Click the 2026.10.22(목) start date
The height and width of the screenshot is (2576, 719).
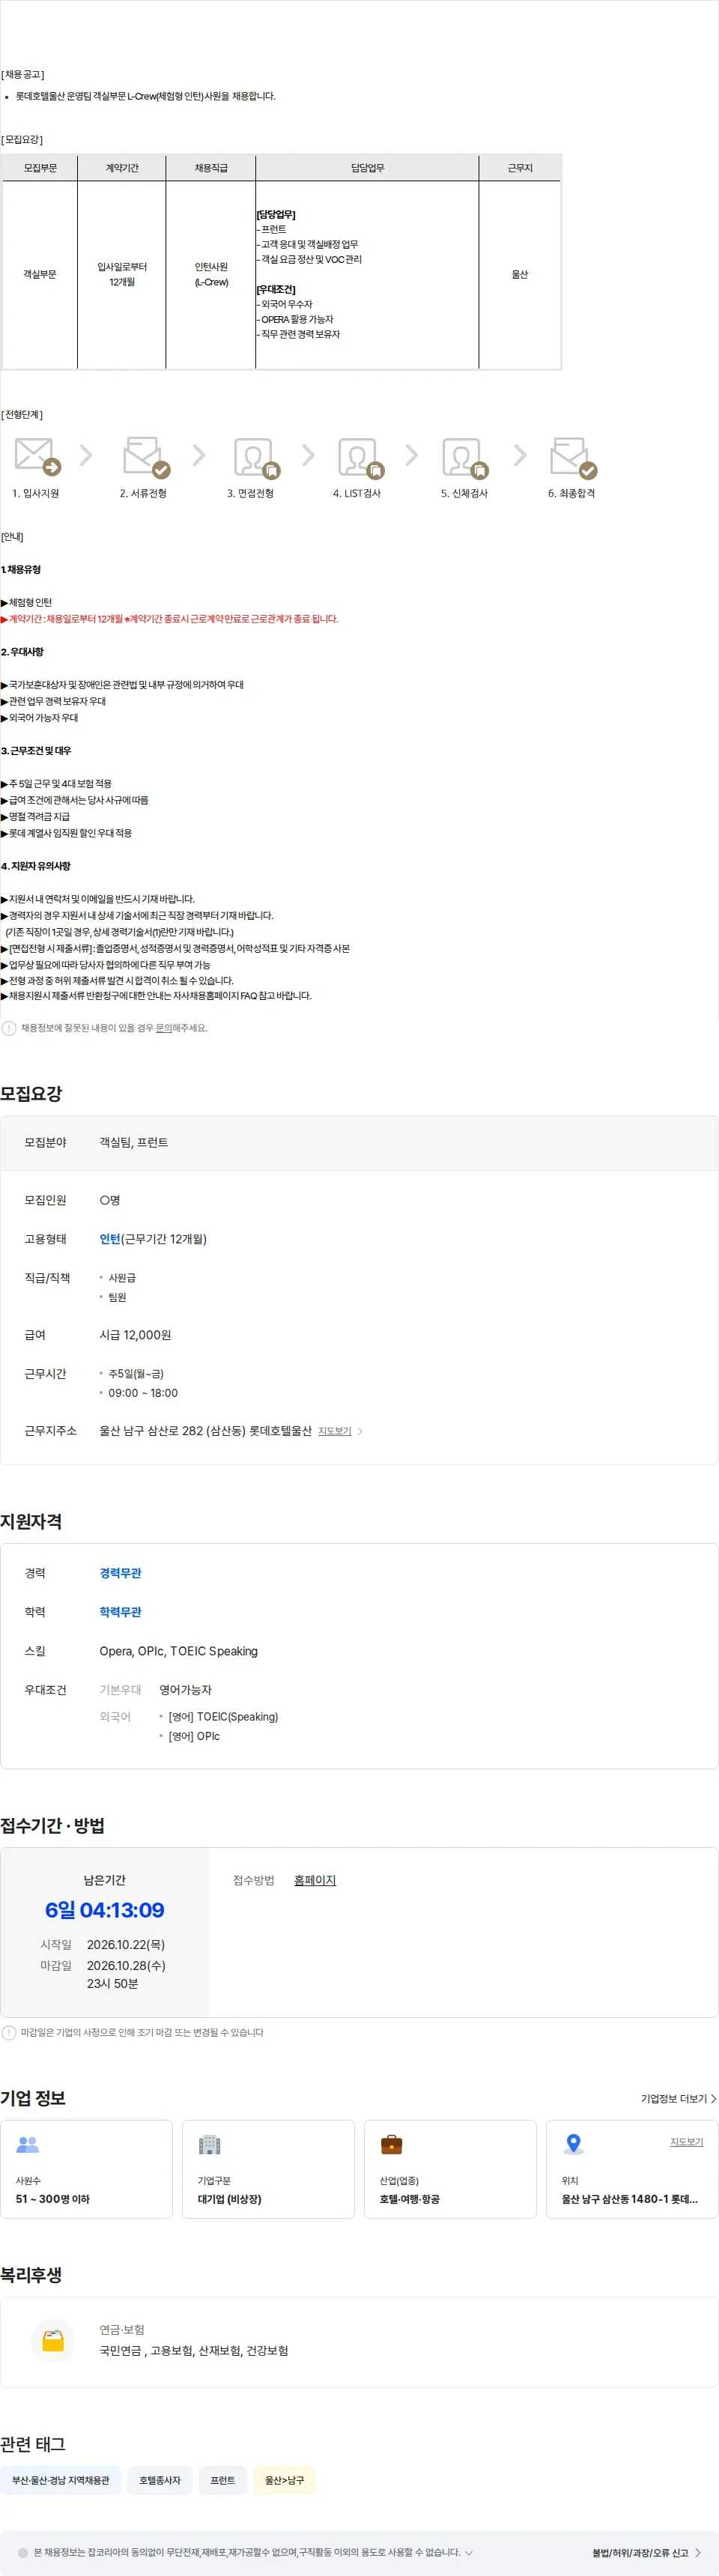pos(126,1944)
